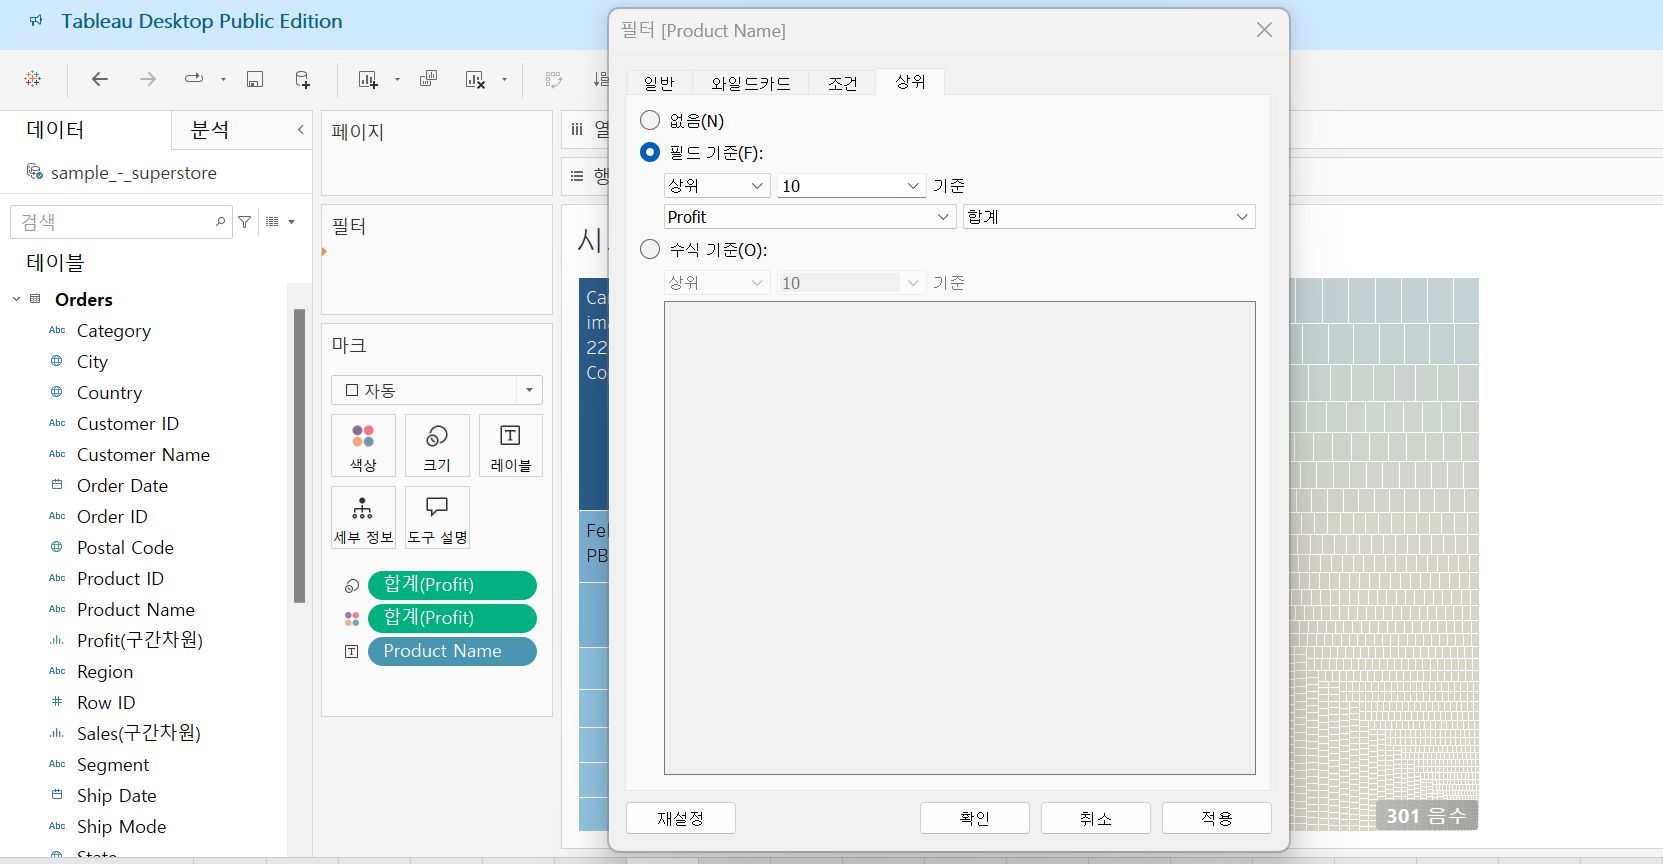
Task: Open the clear sheet dropdown arrow
Action: [504, 79]
